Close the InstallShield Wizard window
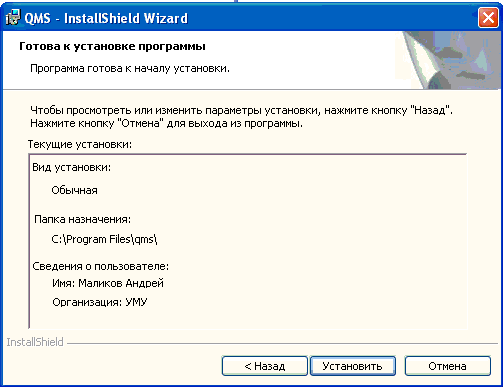Screen dimensions: 503x387 pos(488,17)
